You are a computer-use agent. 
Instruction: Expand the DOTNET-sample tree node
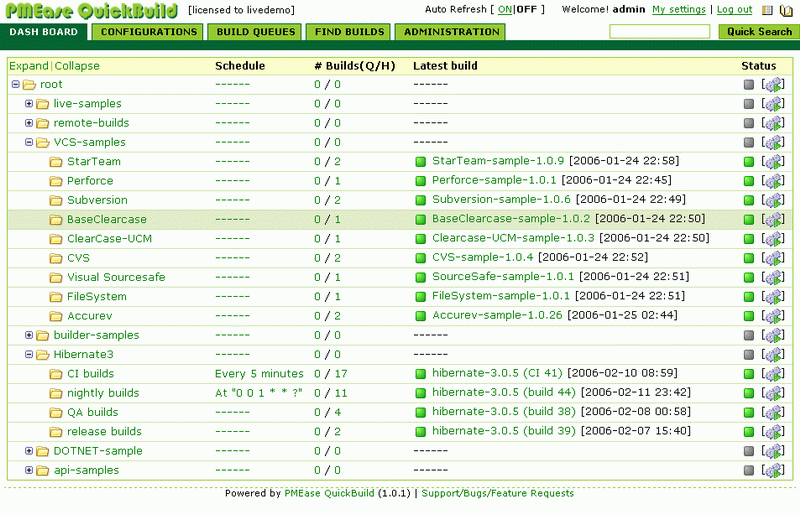[x=29, y=451]
